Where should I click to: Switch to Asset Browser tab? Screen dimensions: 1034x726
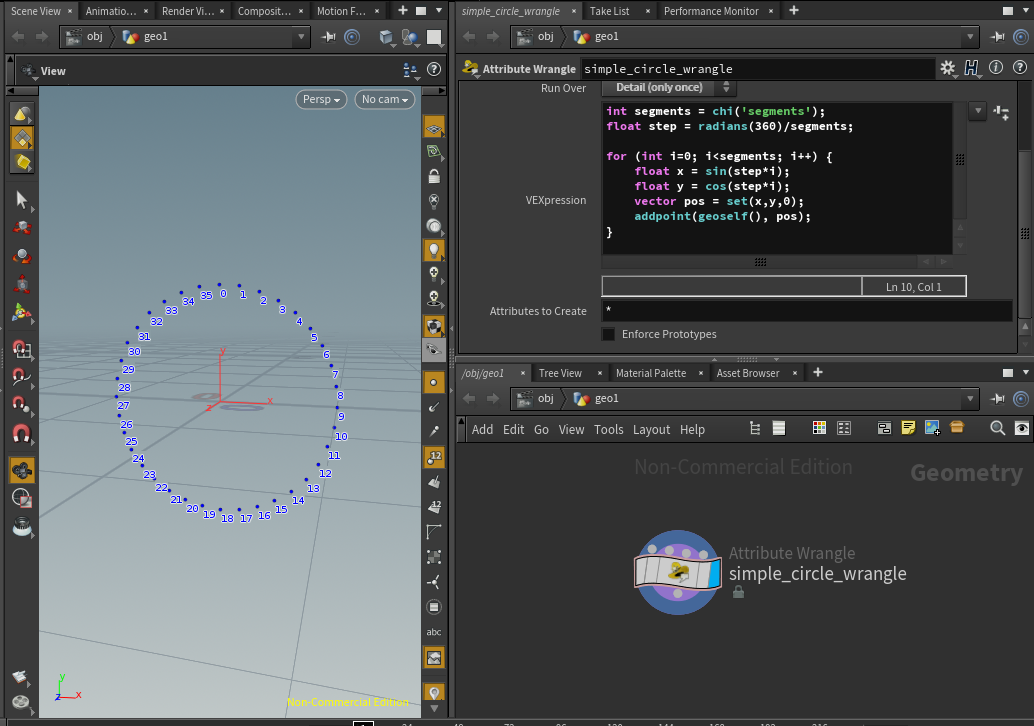pyautogui.click(x=748, y=373)
